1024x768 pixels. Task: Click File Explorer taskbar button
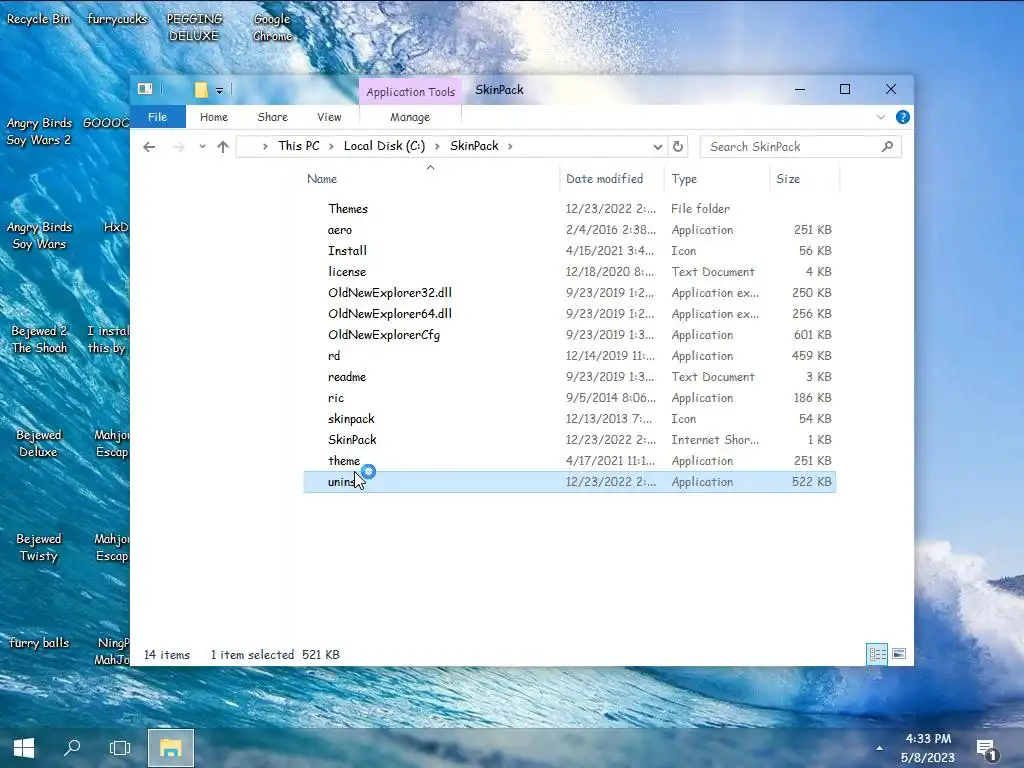(x=170, y=748)
